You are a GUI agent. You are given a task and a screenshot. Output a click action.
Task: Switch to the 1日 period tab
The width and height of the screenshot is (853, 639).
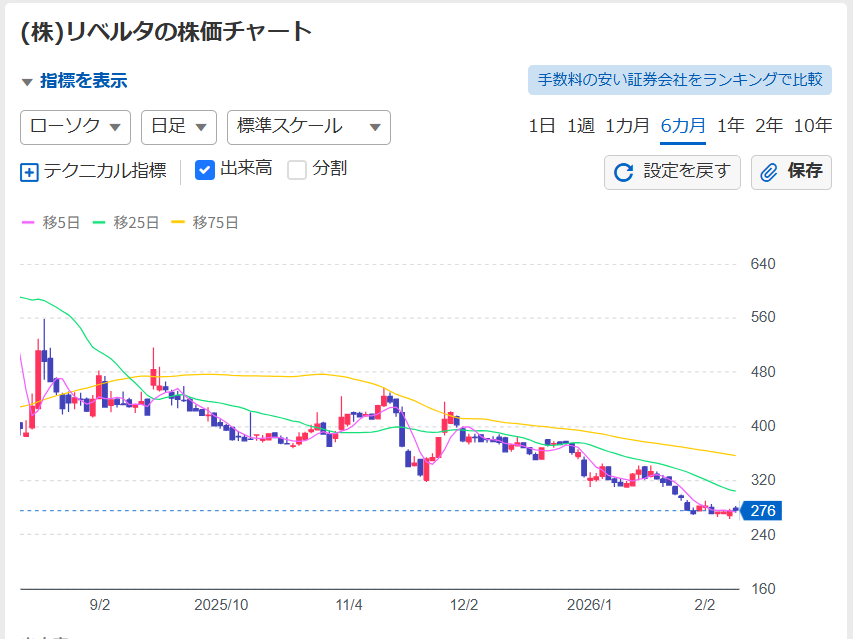539,126
